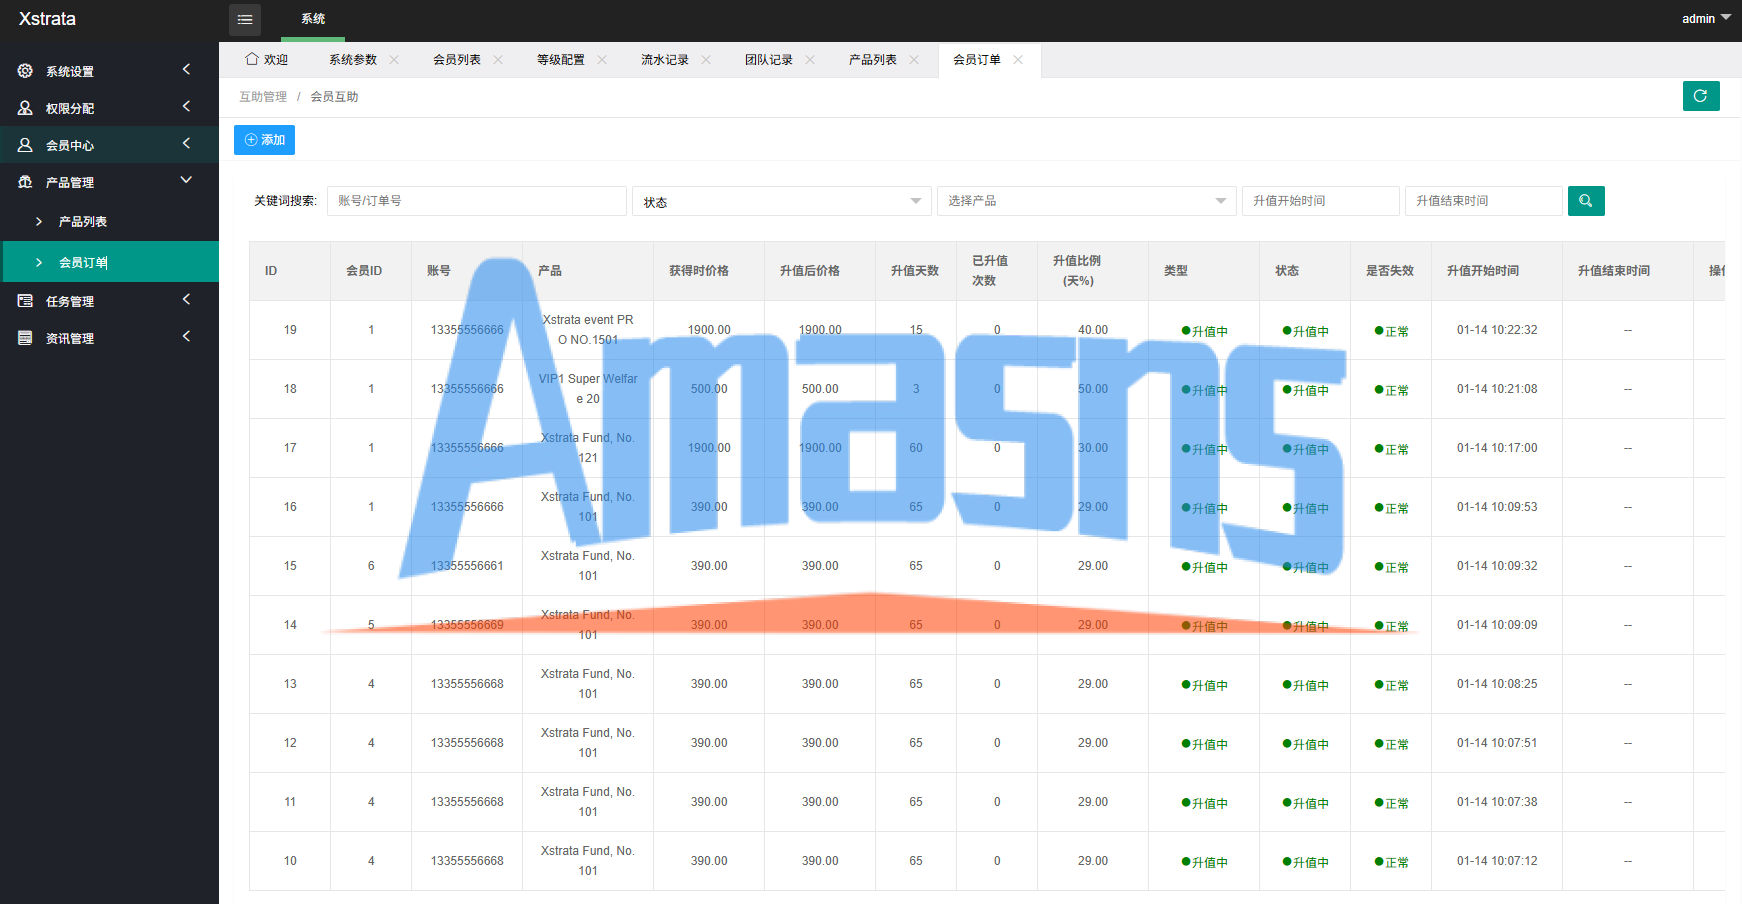Close the 等级配置 tab
Image resolution: width=1742 pixels, height=904 pixels.
[x=602, y=60]
